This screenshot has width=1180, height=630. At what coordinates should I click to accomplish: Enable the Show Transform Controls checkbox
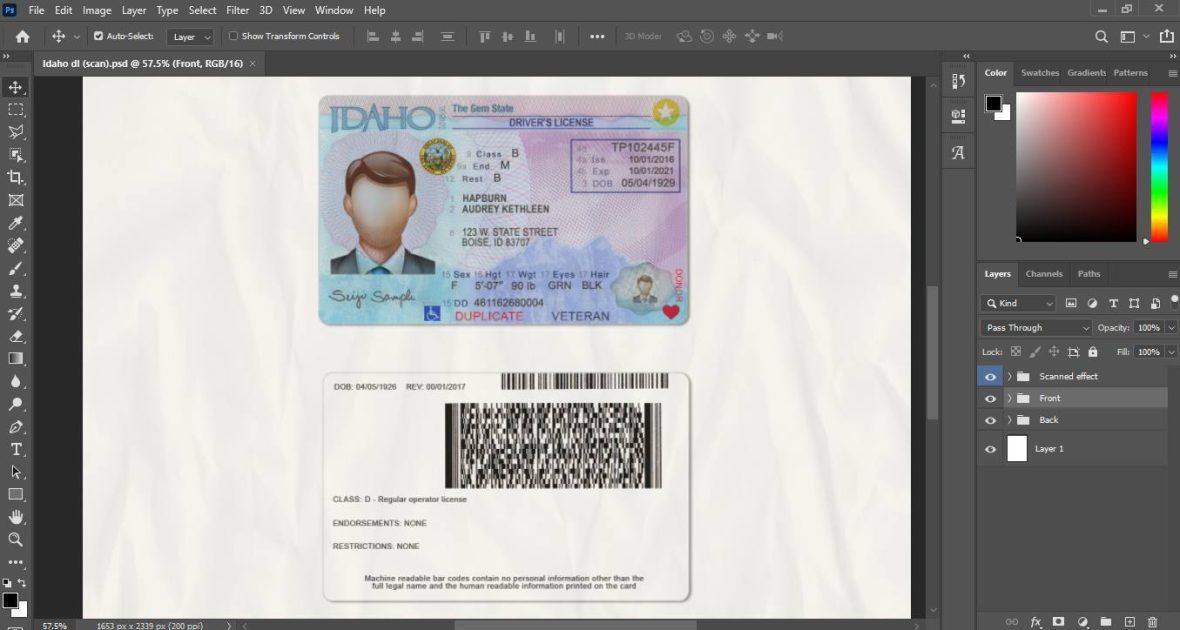[x=232, y=36]
